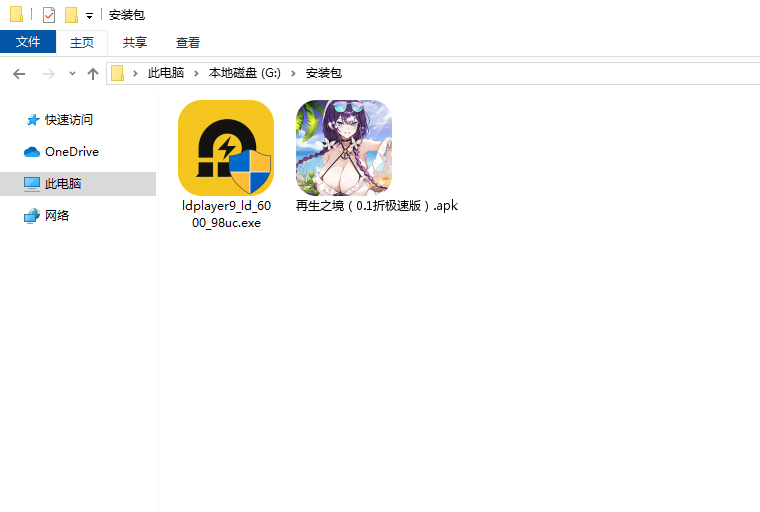Screen dimensions: 760x512
Task: Click the Forward navigation arrow
Action: tap(48, 74)
